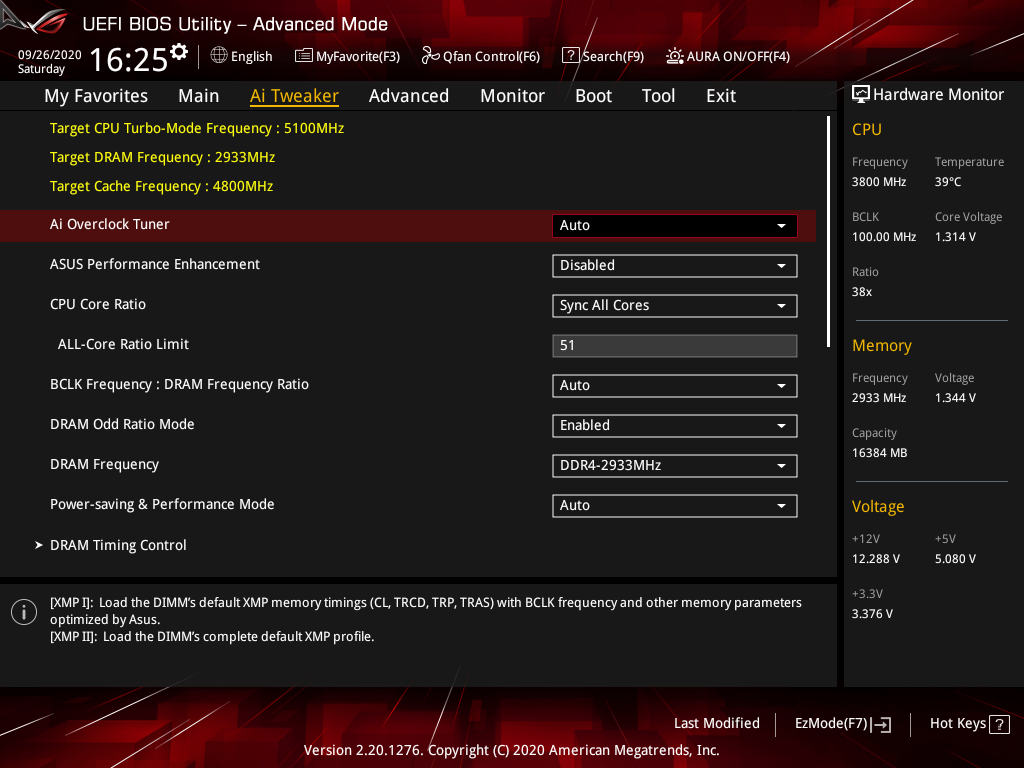Viewport: 1024px width, 768px height.
Task: Expand DRAM Timing Control submenu
Action: pyautogui.click(x=118, y=545)
